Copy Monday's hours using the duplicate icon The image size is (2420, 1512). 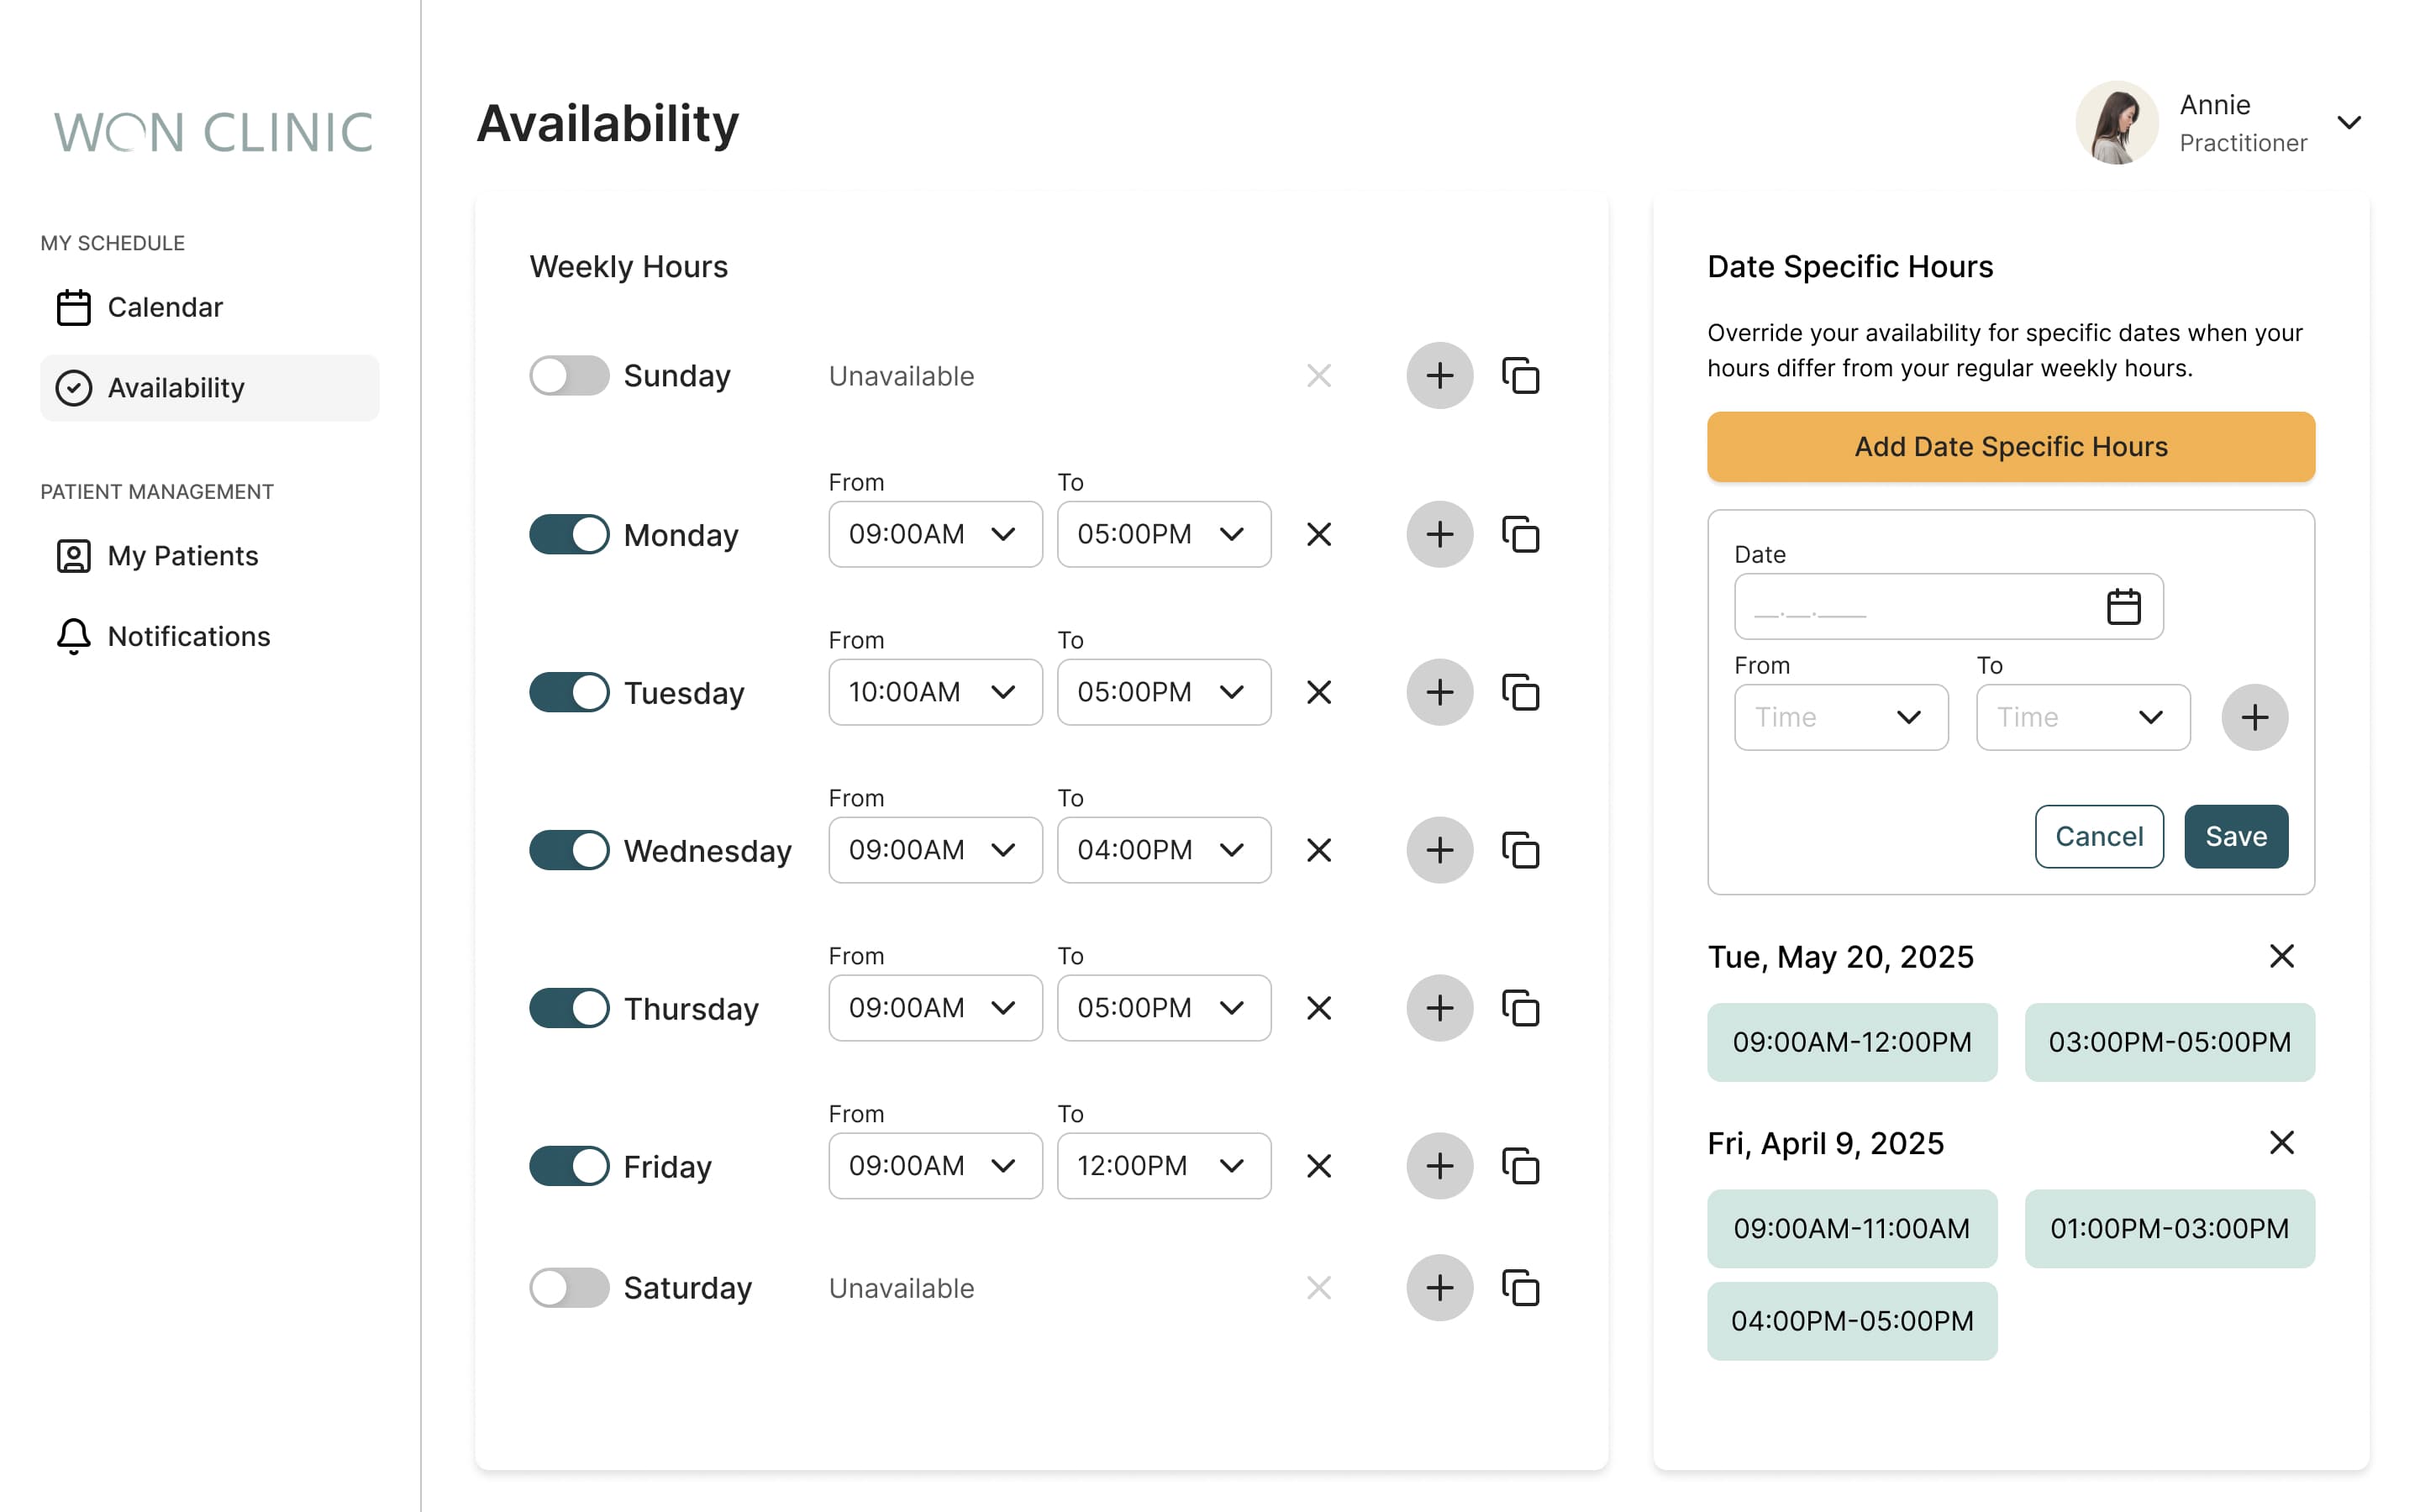tap(1520, 535)
